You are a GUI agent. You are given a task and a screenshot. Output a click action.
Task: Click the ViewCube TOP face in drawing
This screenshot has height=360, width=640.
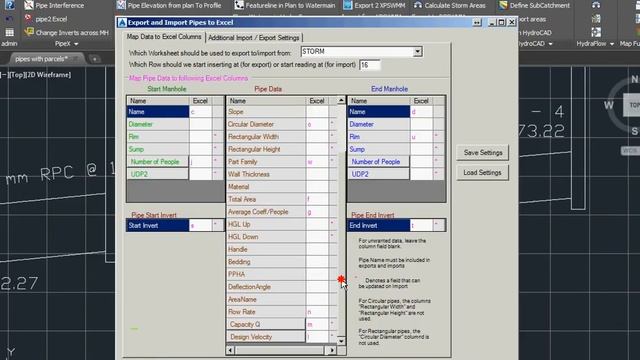633,105
